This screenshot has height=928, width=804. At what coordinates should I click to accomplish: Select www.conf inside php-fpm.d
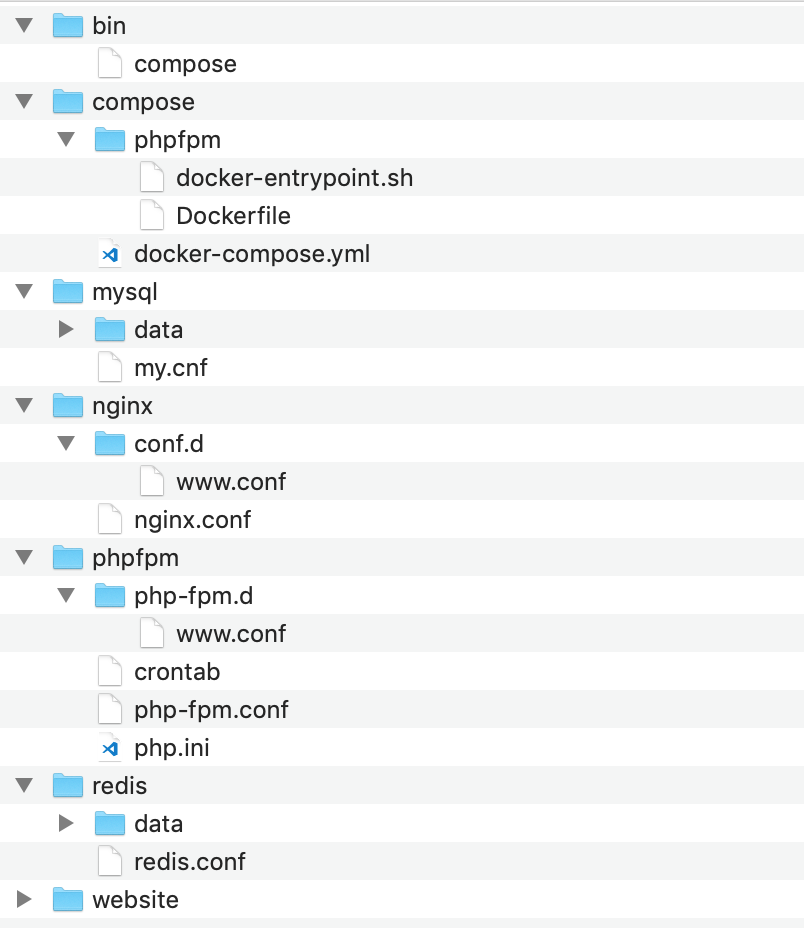pyautogui.click(x=229, y=633)
